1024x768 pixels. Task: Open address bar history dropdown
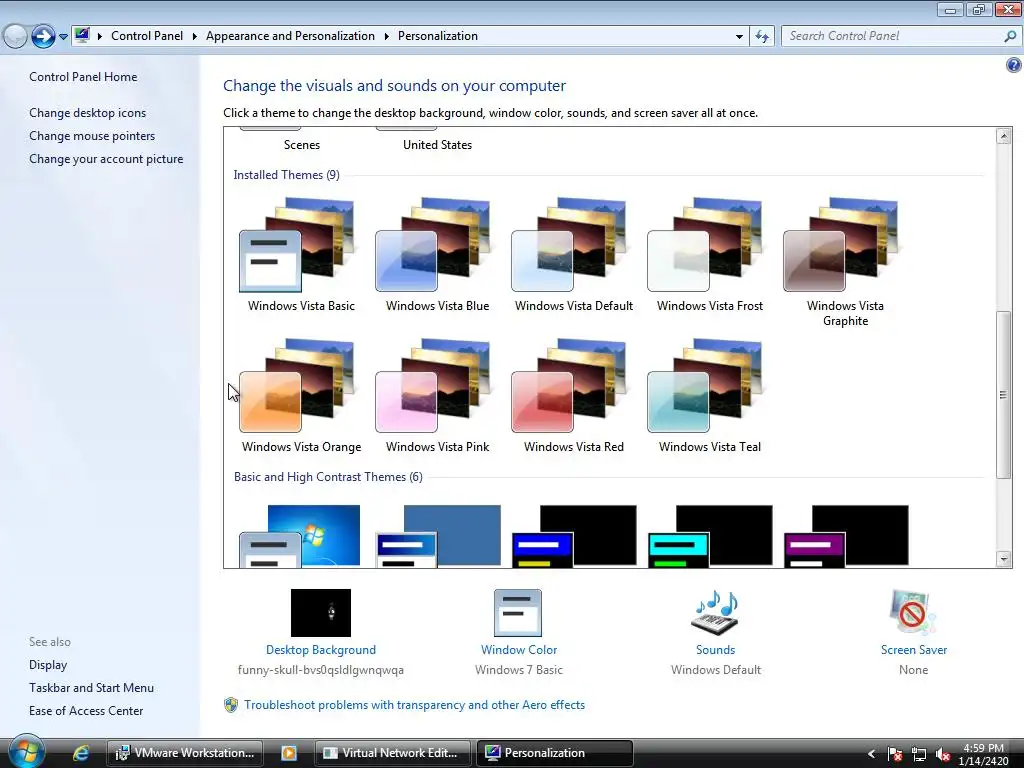[739, 37]
